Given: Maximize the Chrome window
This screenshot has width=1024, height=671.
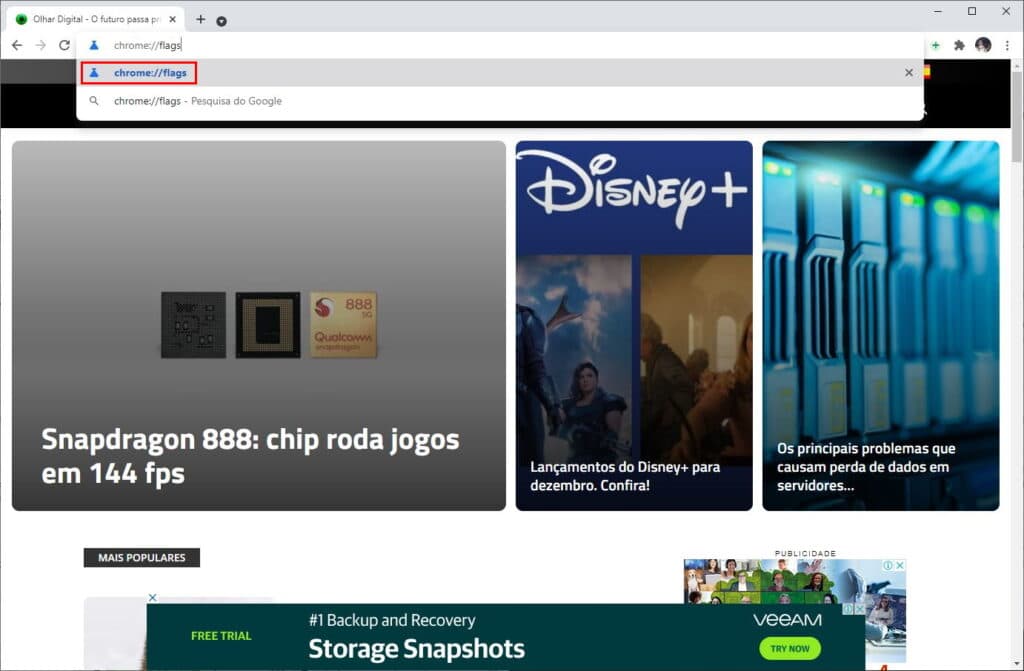Looking at the screenshot, I should 972,11.
